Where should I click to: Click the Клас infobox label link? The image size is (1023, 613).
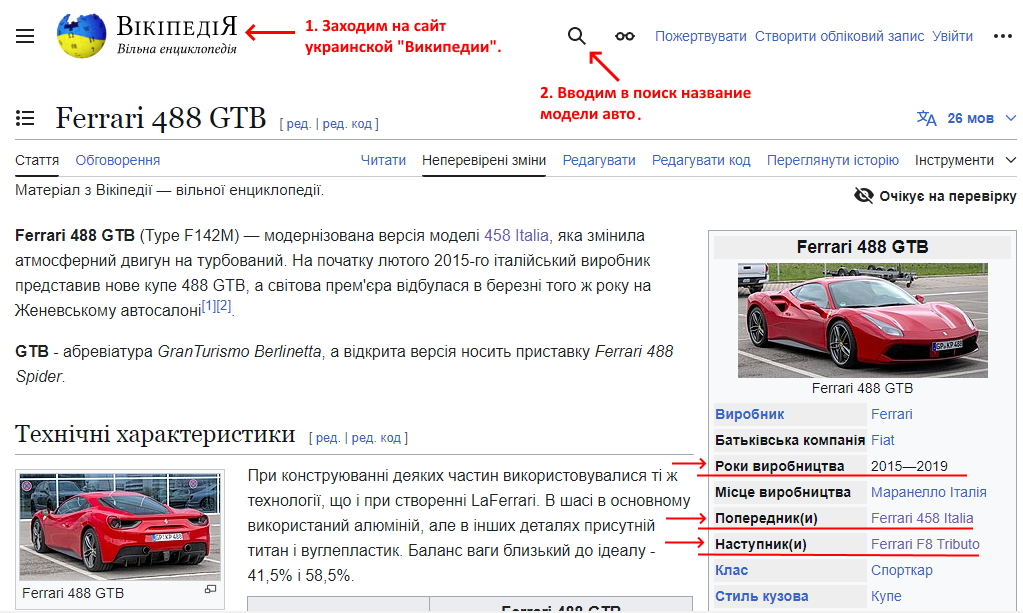tap(731, 571)
